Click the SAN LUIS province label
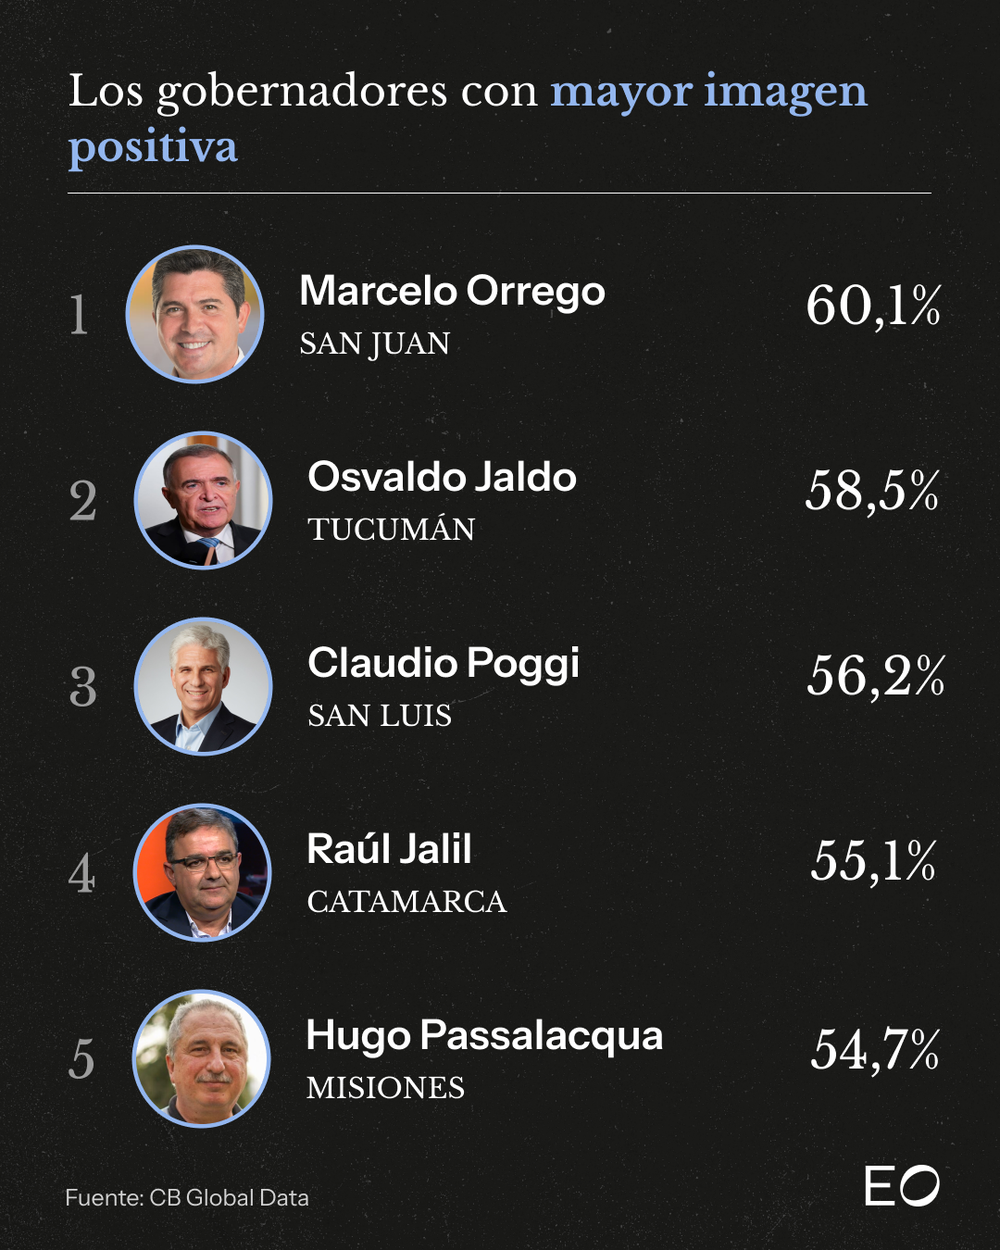This screenshot has width=1000, height=1250. (x=380, y=716)
